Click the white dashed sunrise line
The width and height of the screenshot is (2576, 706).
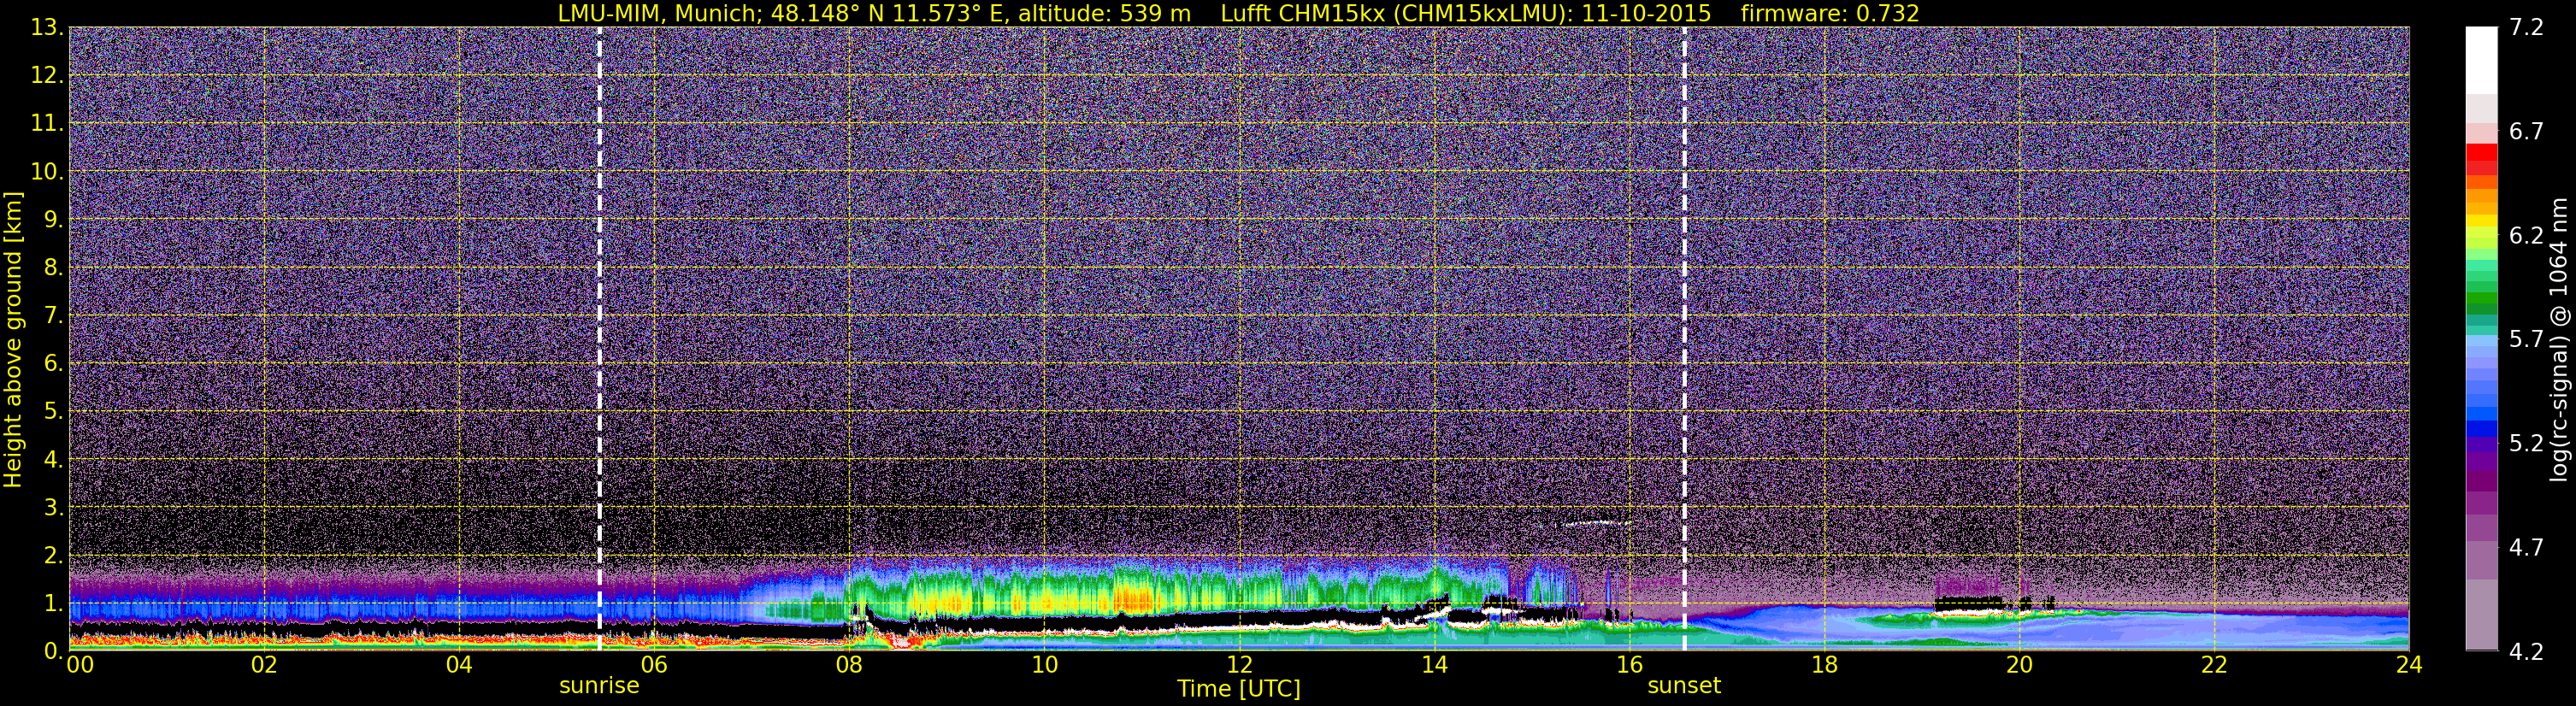click(x=599, y=339)
